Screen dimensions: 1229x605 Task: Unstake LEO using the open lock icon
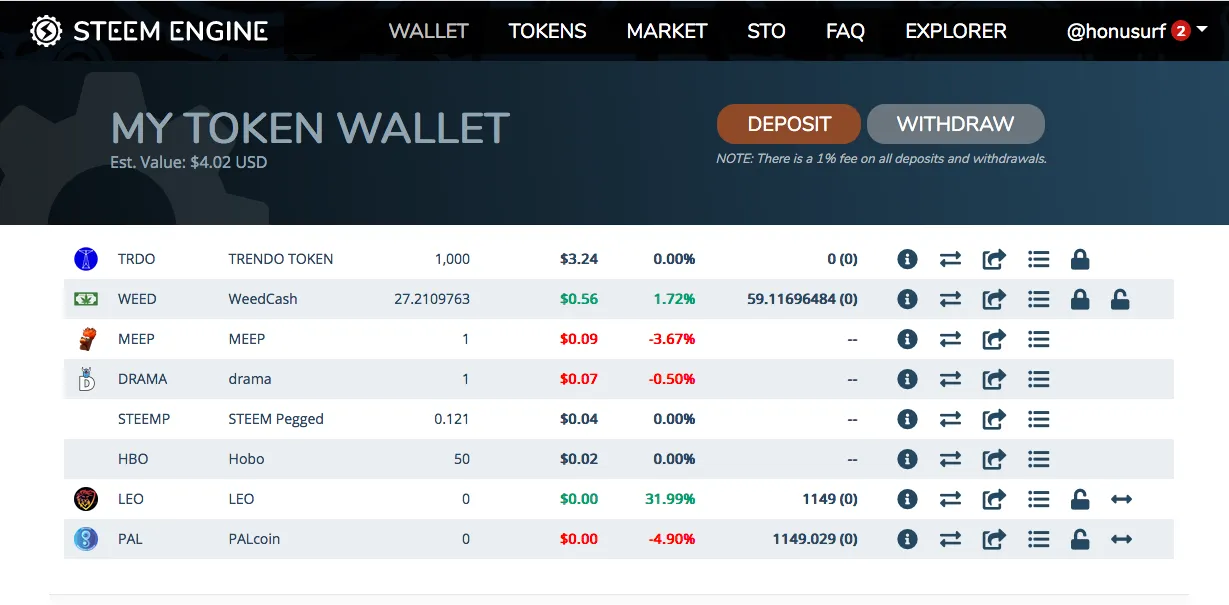[x=1080, y=499]
